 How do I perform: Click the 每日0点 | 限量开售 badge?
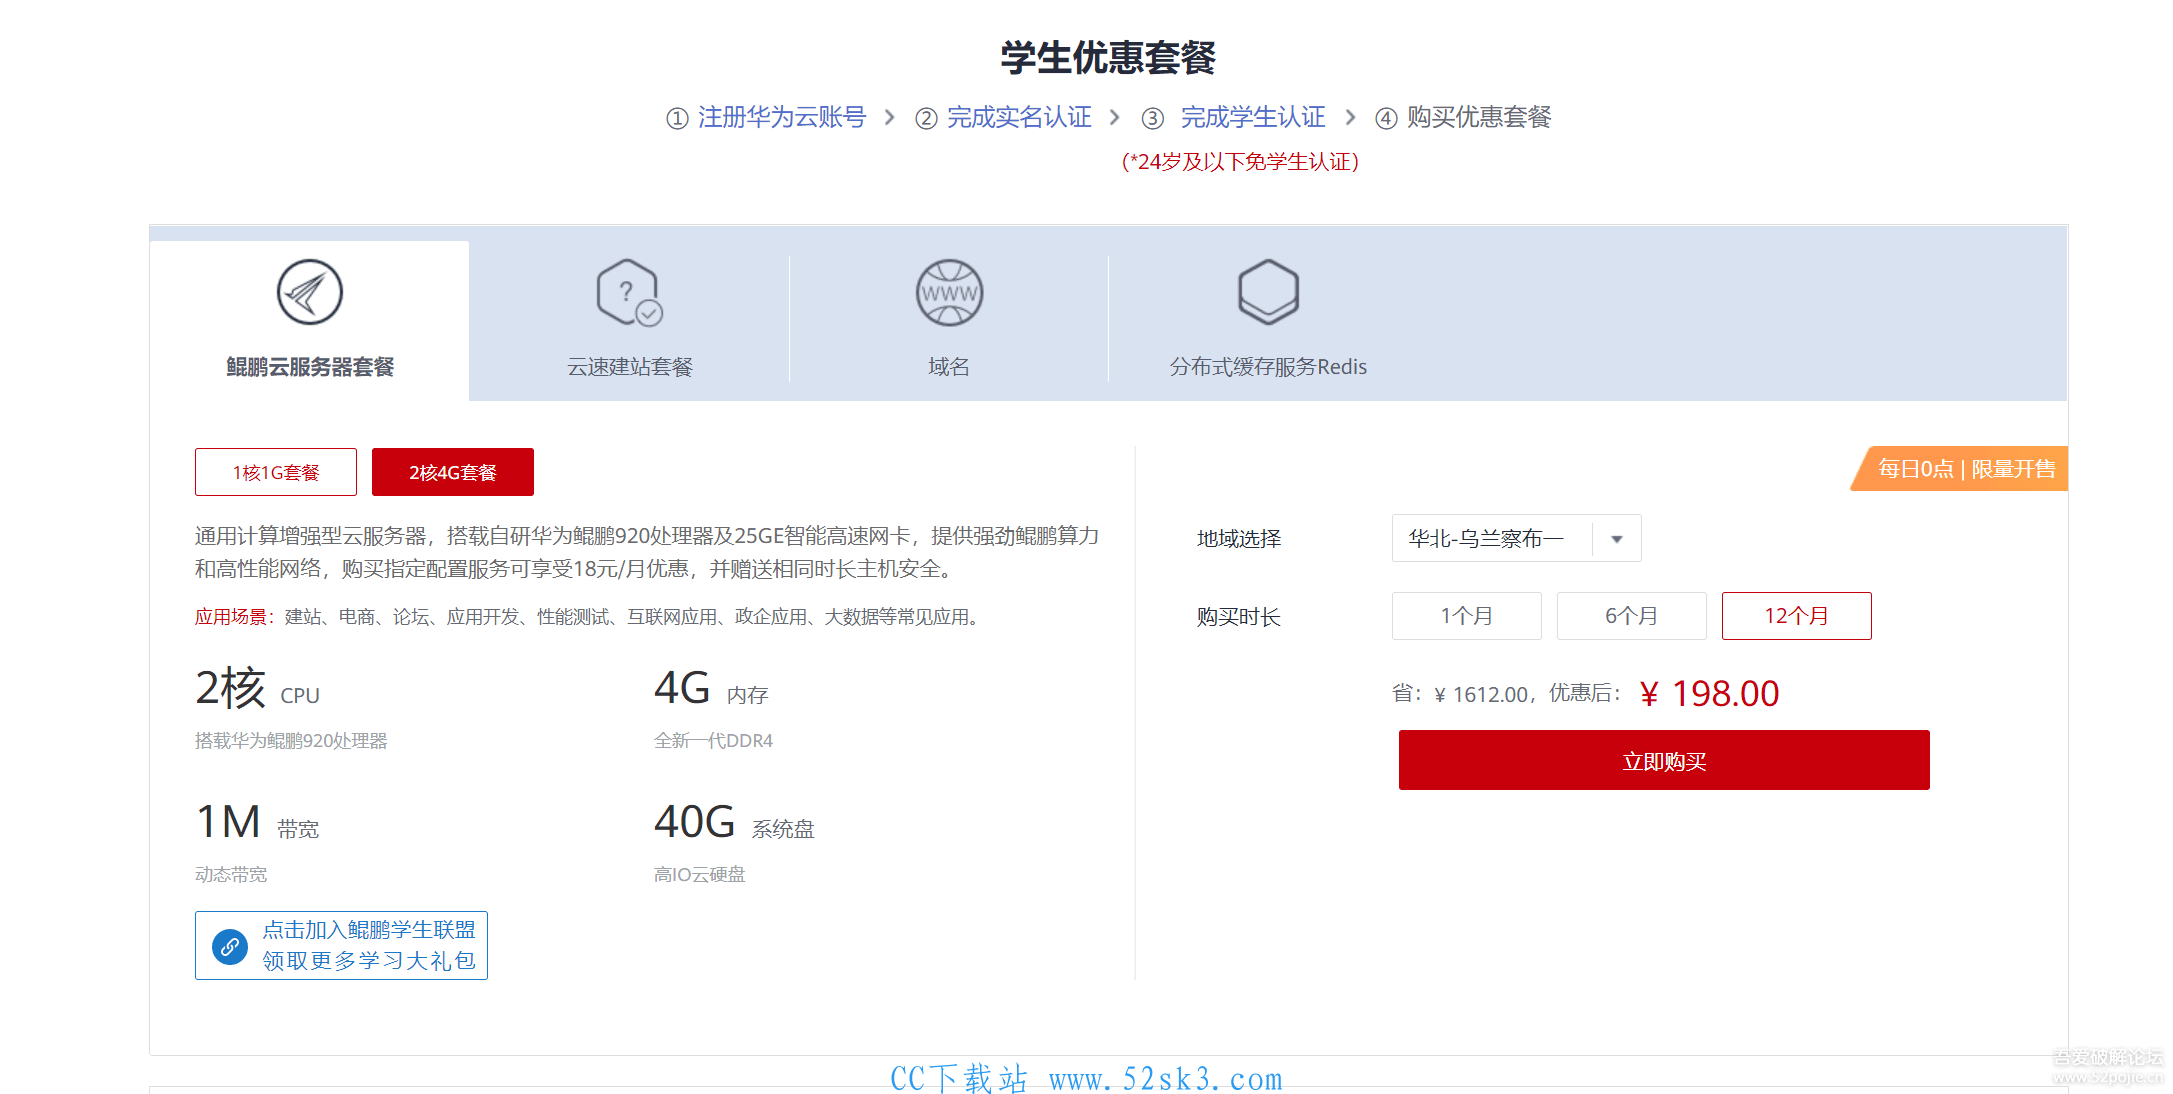pos(1960,468)
